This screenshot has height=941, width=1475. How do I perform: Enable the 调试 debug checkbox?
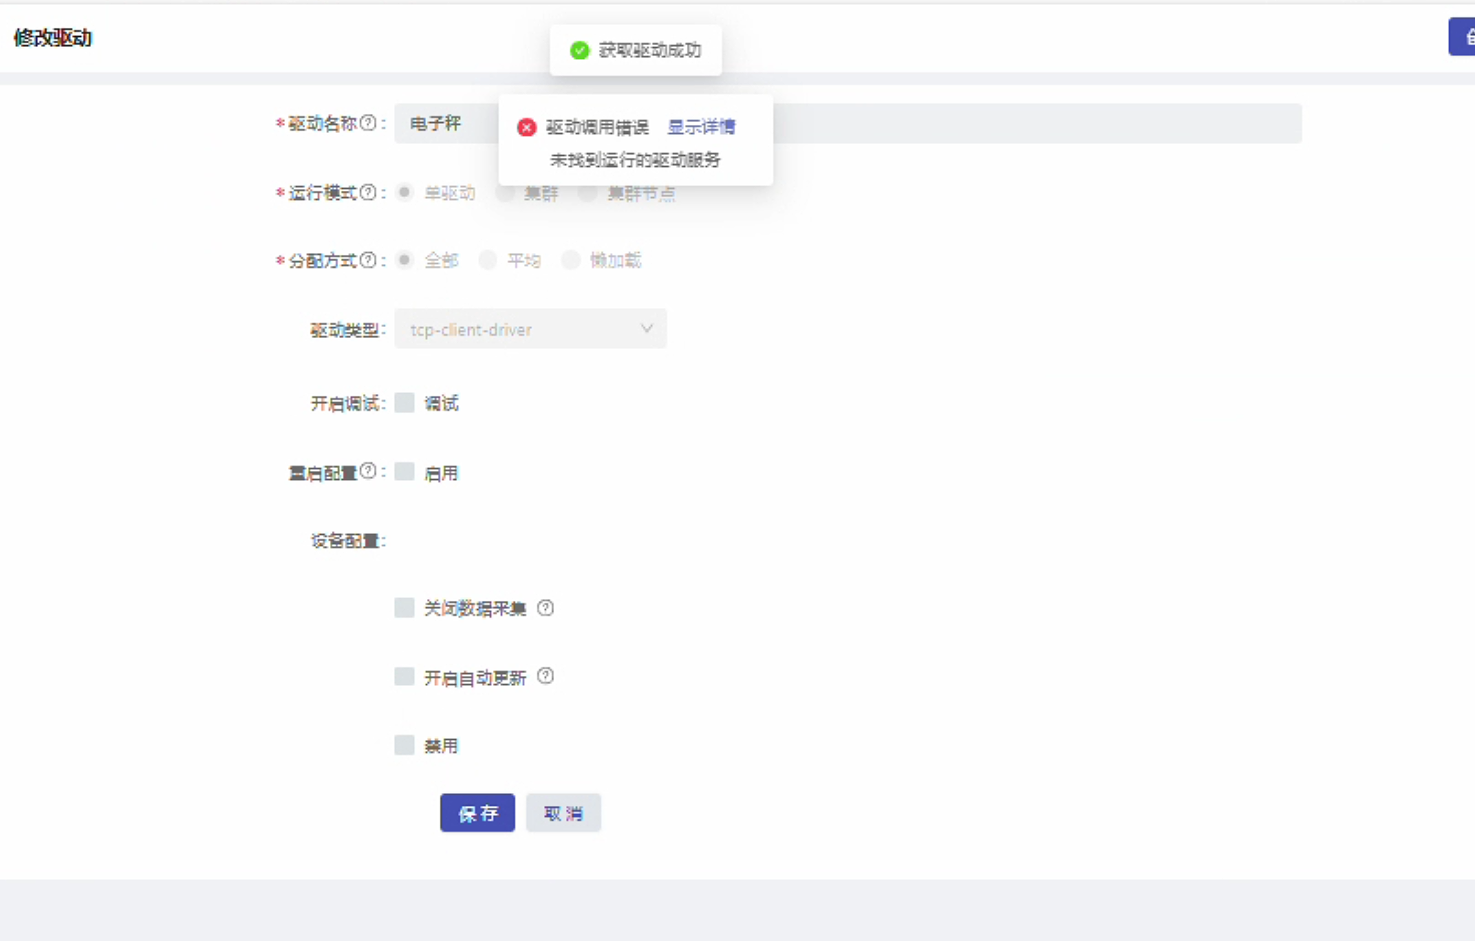click(404, 403)
